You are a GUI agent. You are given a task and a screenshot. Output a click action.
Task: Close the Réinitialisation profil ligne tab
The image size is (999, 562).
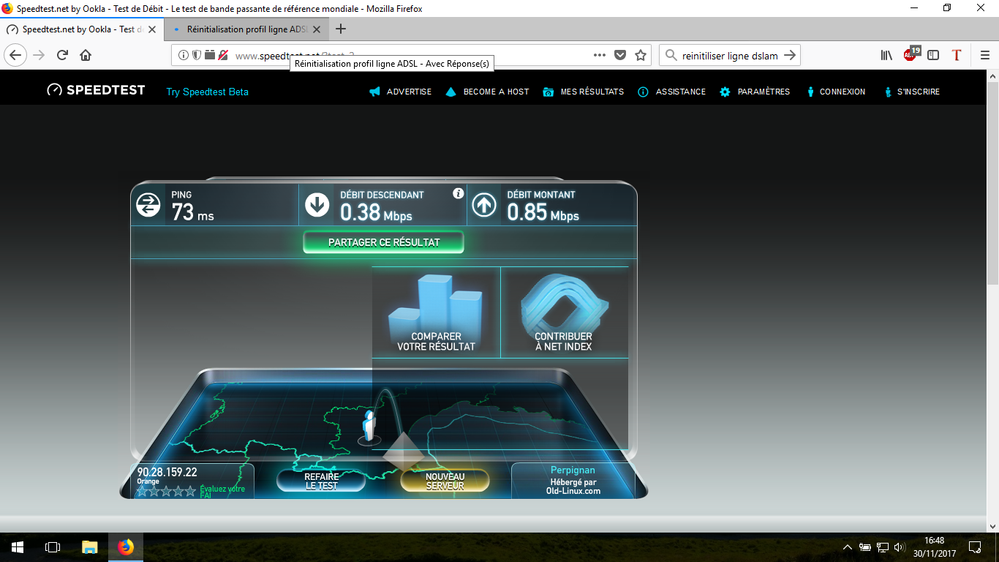[x=317, y=29]
